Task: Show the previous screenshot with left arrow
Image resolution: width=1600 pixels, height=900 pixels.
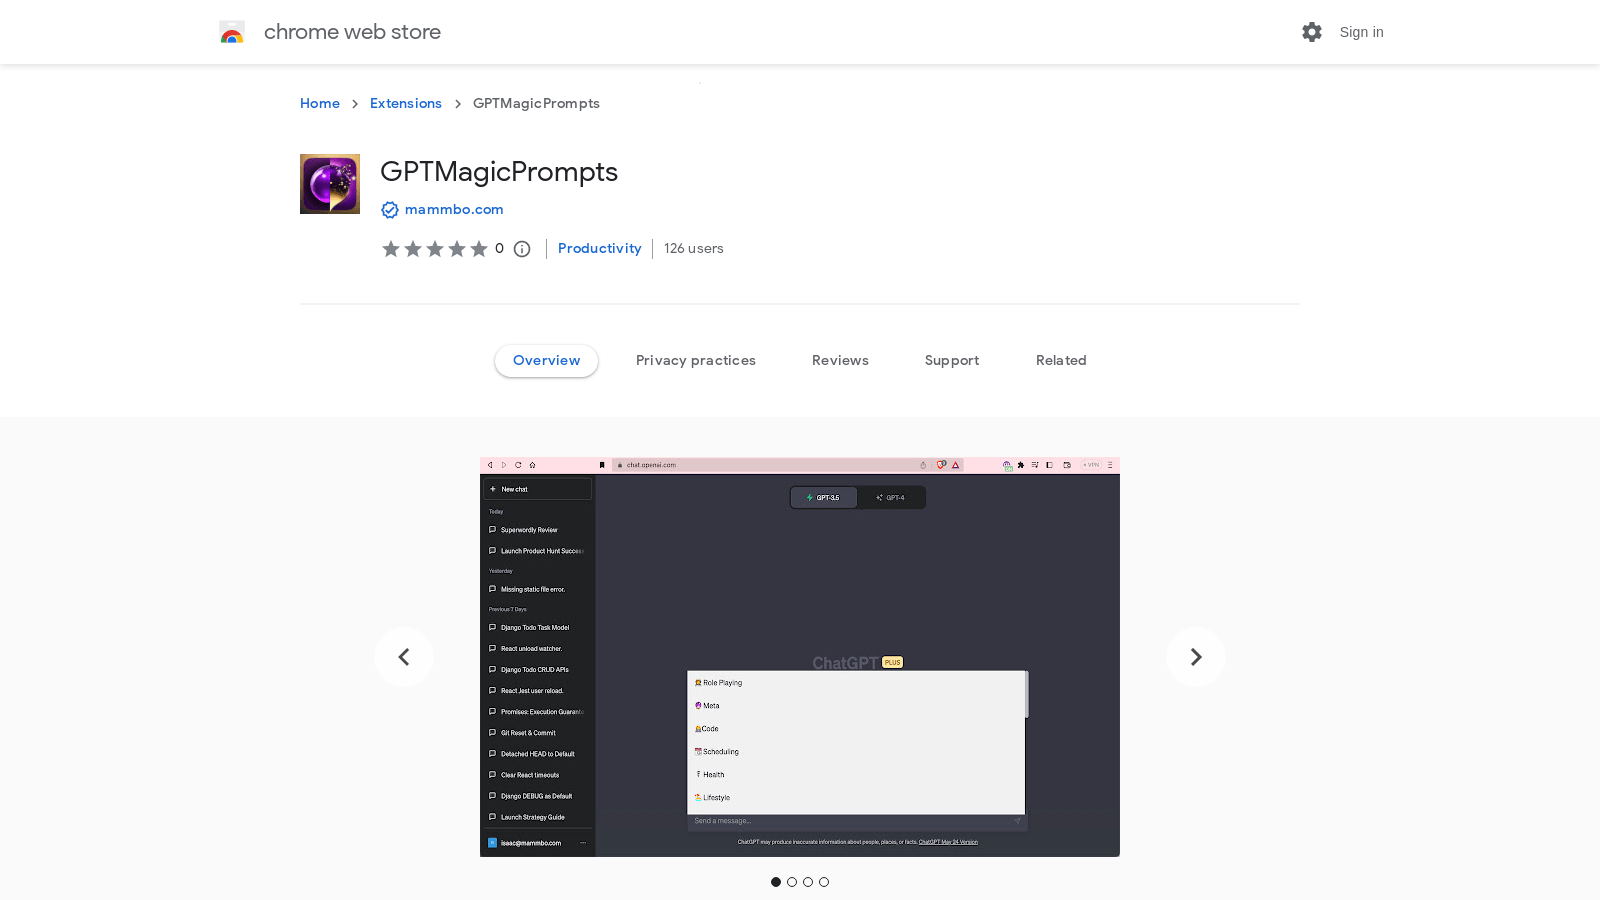Action: pos(404,657)
